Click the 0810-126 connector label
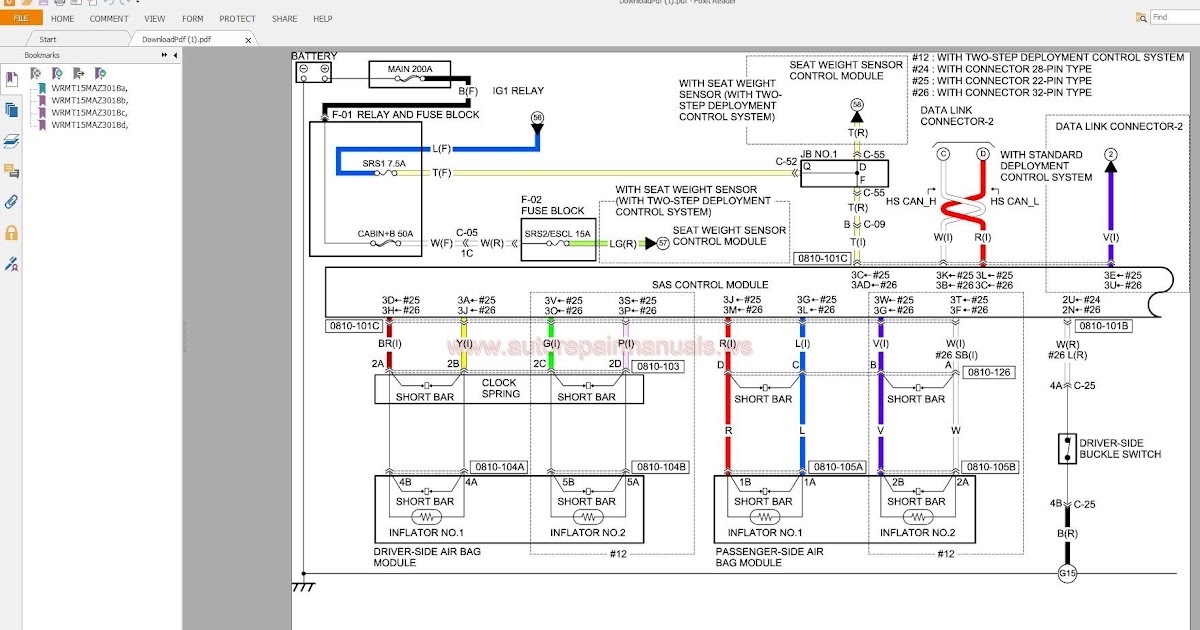Viewport: 1200px width, 630px height. (x=987, y=372)
